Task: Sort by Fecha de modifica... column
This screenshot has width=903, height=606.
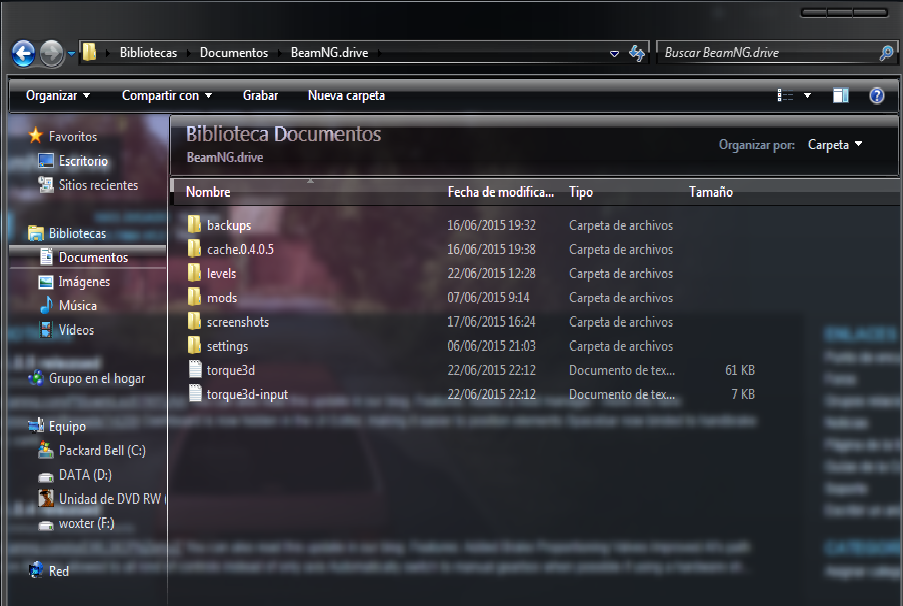Action: (x=500, y=192)
